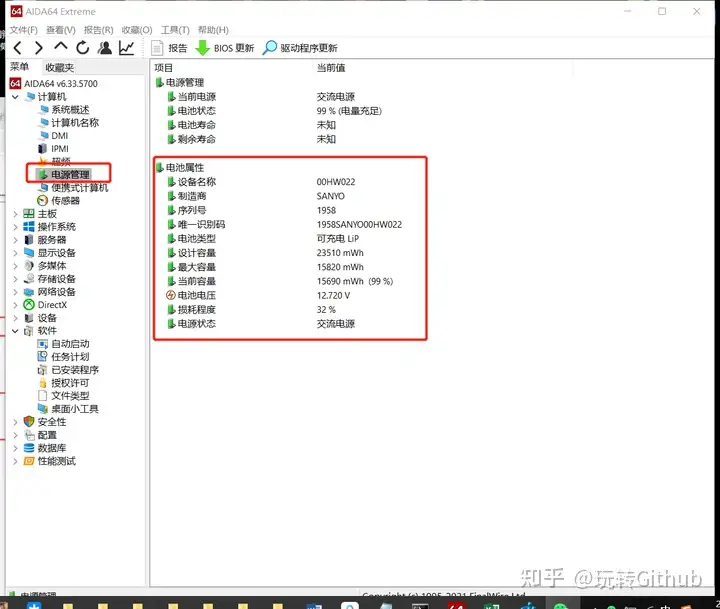The height and width of the screenshot is (609, 720).
Task: Select the 最大容量 row
Action: pos(265,267)
